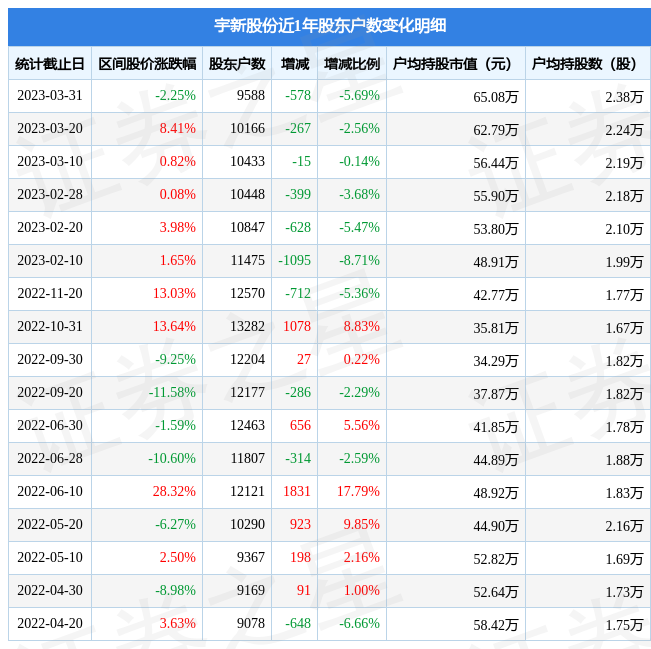Click the price change value 28.32%
The height and width of the screenshot is (649, 651).
[174, 491]
